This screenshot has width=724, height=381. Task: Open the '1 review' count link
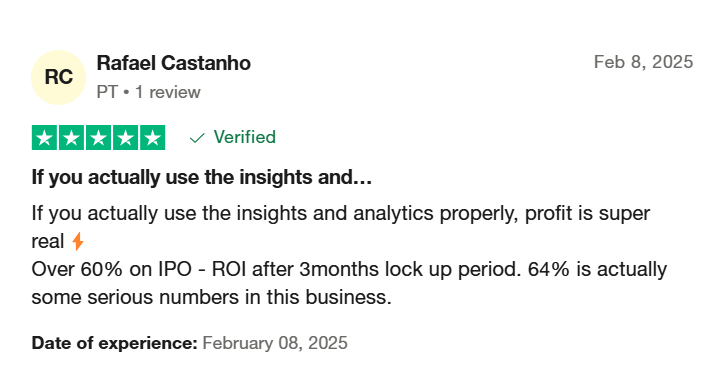point(168,92)
